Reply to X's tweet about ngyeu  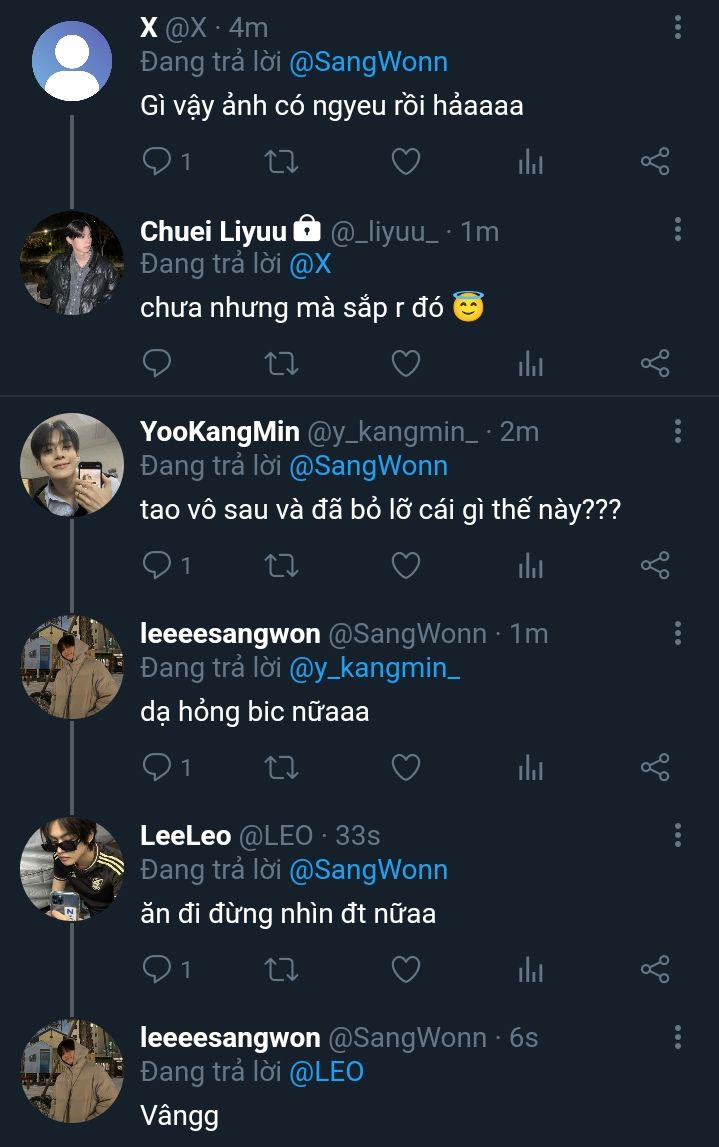point(157,161)
